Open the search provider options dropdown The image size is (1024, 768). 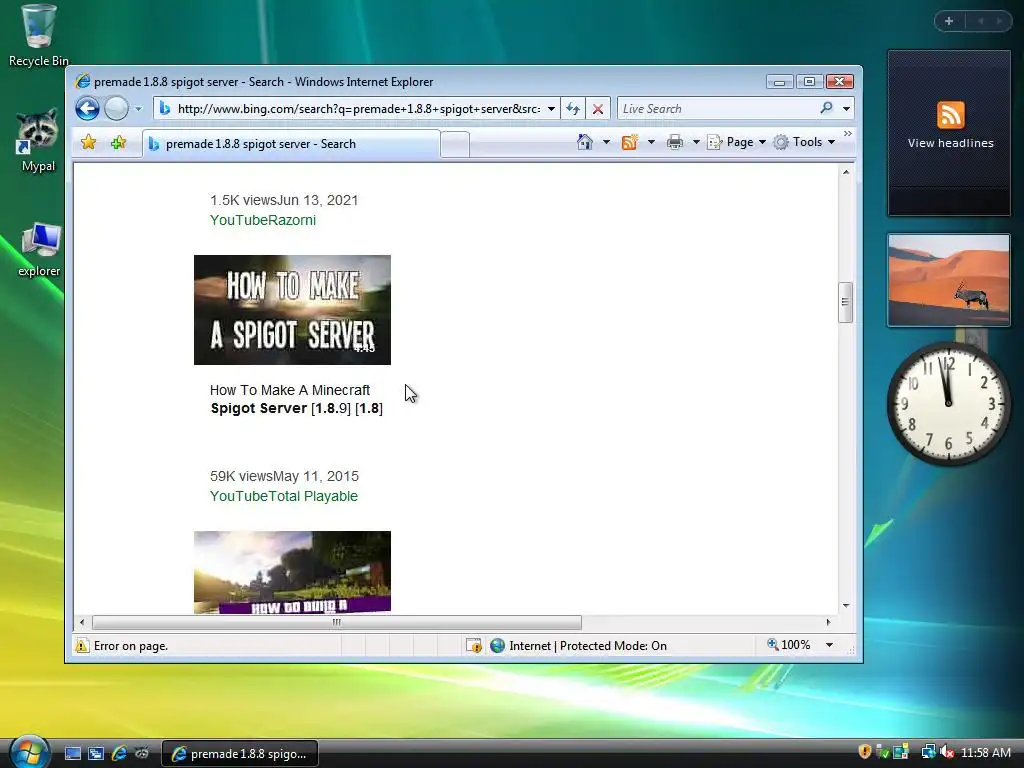tap(846, 109)
